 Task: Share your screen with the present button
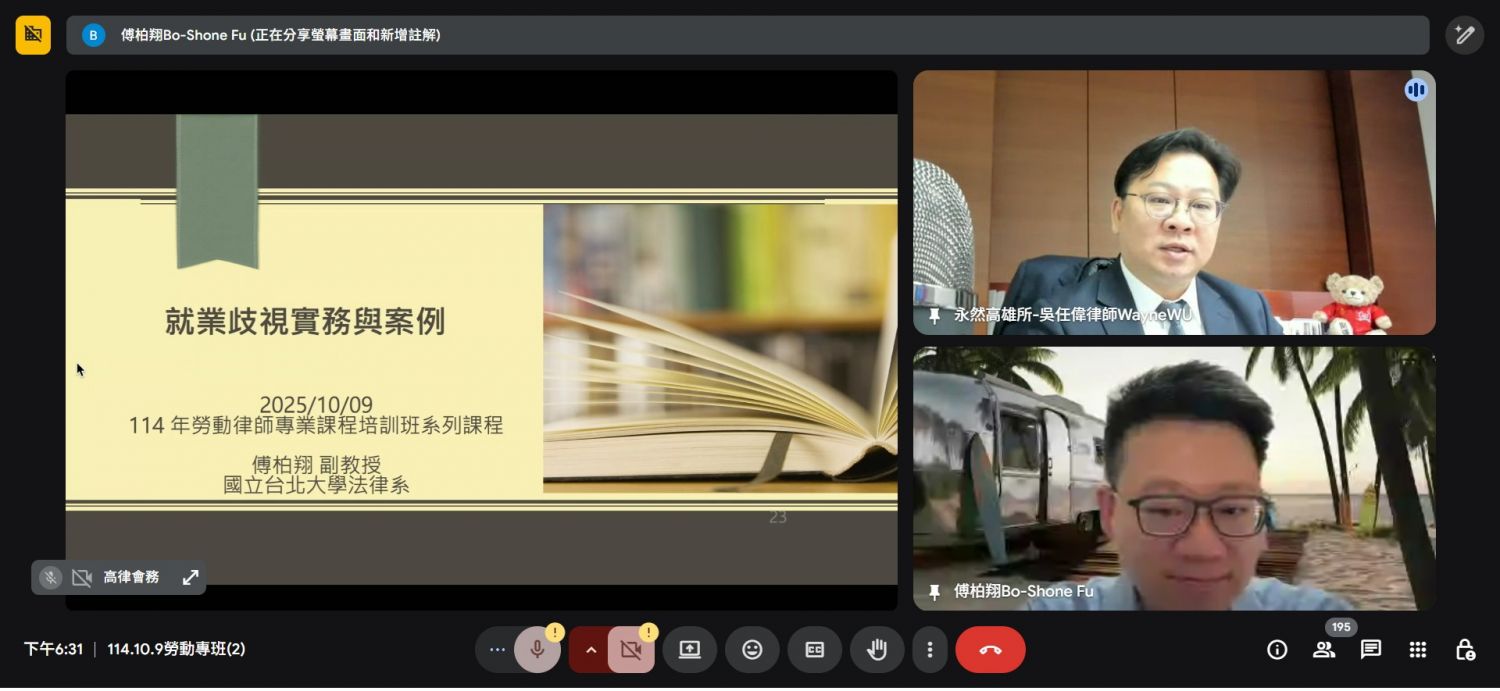coord(689,650)
